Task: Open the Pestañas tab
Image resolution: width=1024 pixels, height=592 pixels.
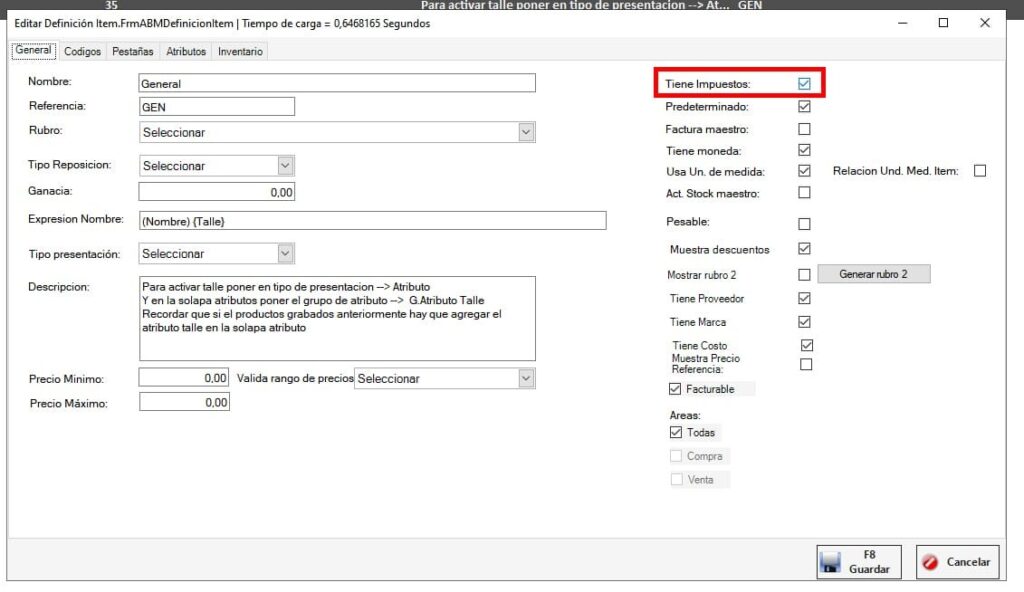Action: pyautogui.click(x=133, y=51)
